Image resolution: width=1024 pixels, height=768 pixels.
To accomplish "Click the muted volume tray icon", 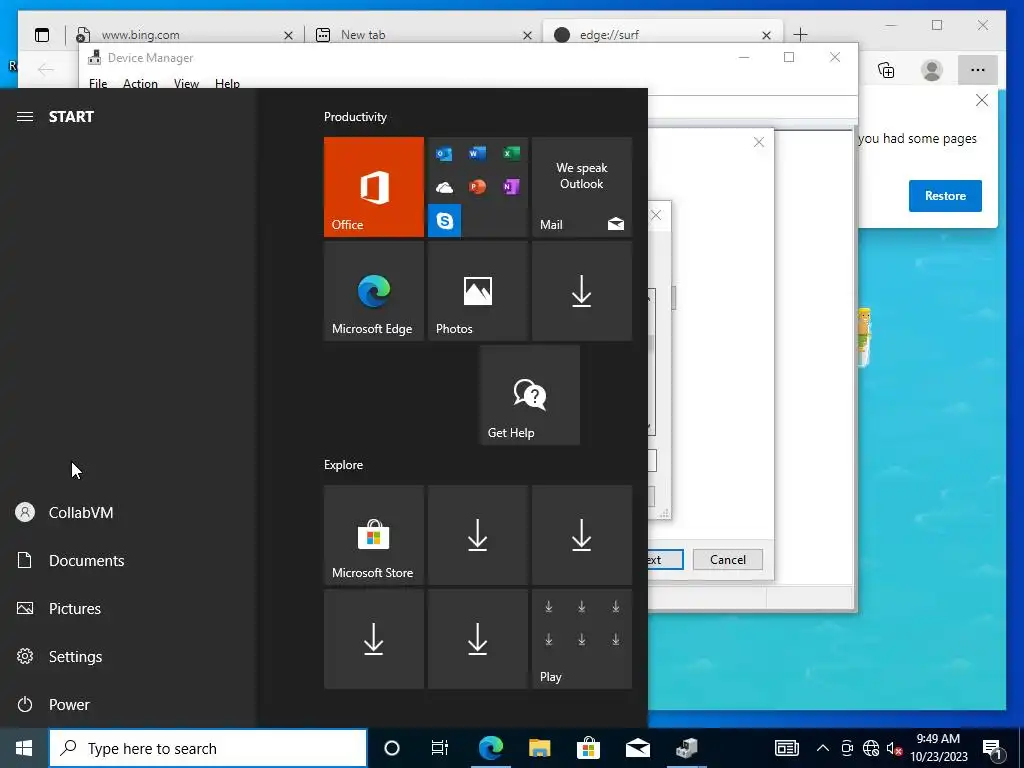I will pos(893,748).
